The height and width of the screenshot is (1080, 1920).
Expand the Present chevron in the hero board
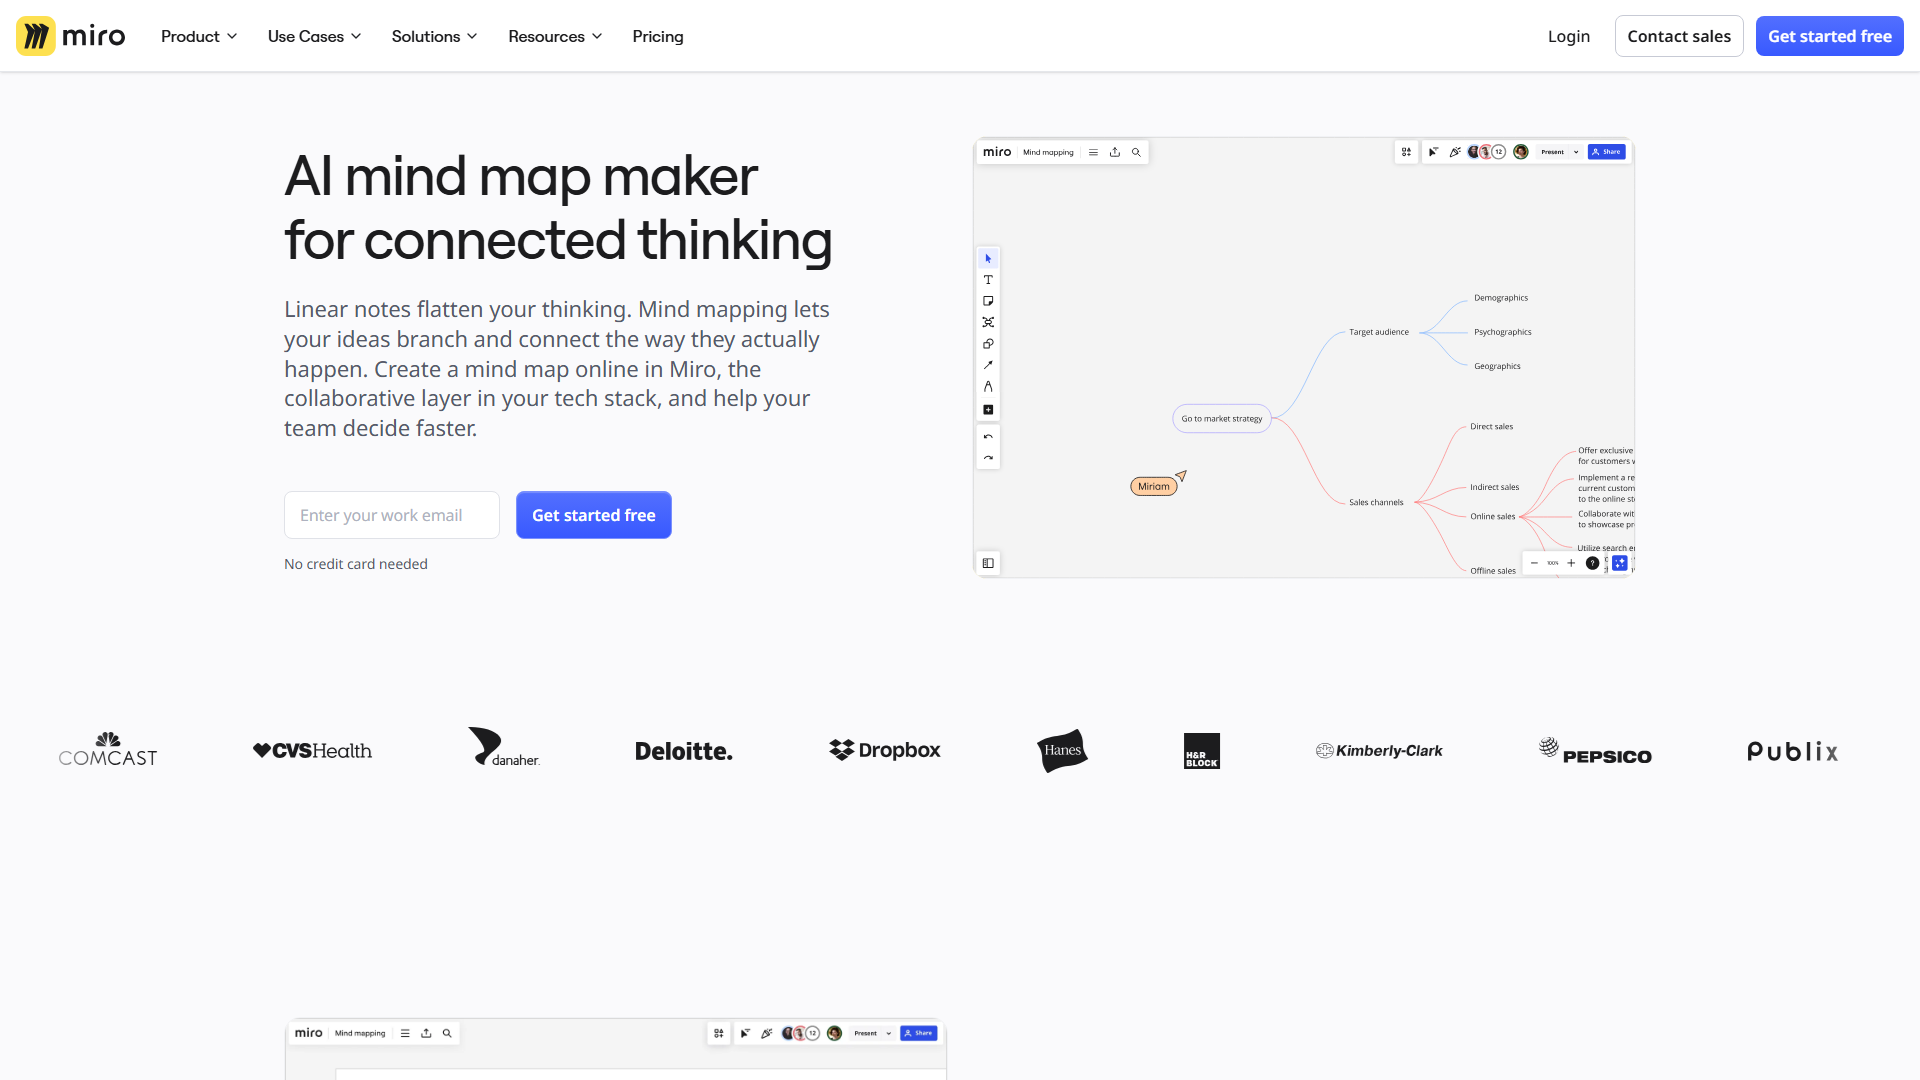click(x=1576, y=152)
